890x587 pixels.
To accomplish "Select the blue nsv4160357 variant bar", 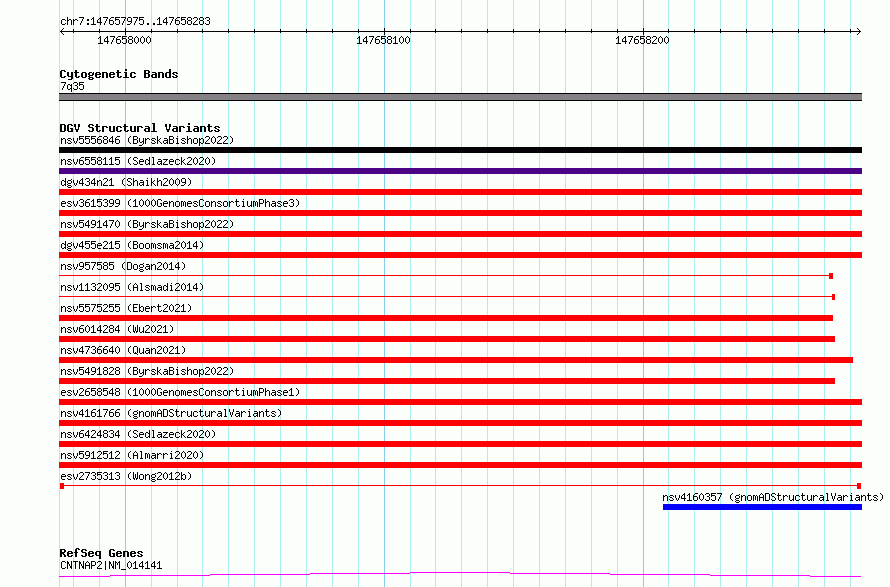I will point(762,507).
